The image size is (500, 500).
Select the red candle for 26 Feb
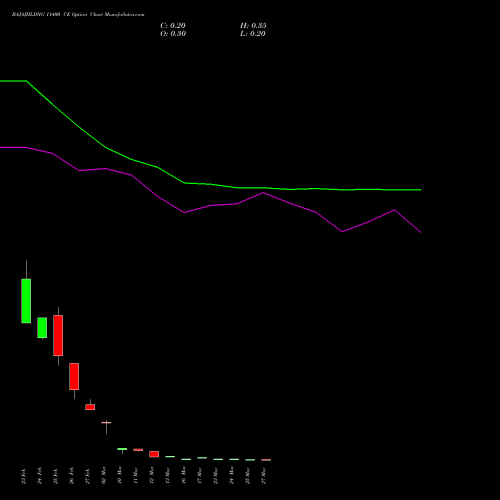pyautogui.click(x=74, y=376)
